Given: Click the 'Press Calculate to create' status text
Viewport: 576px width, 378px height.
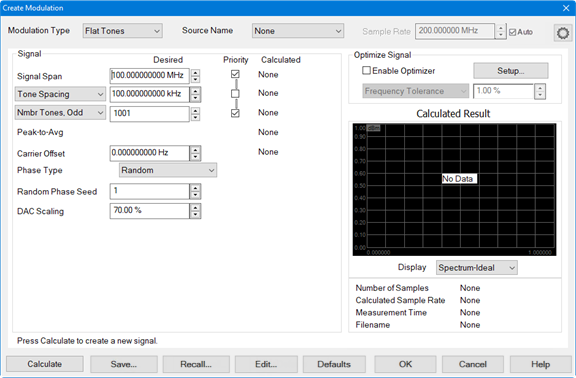Looking at the screenshot, I should click(x=87, y=341).
